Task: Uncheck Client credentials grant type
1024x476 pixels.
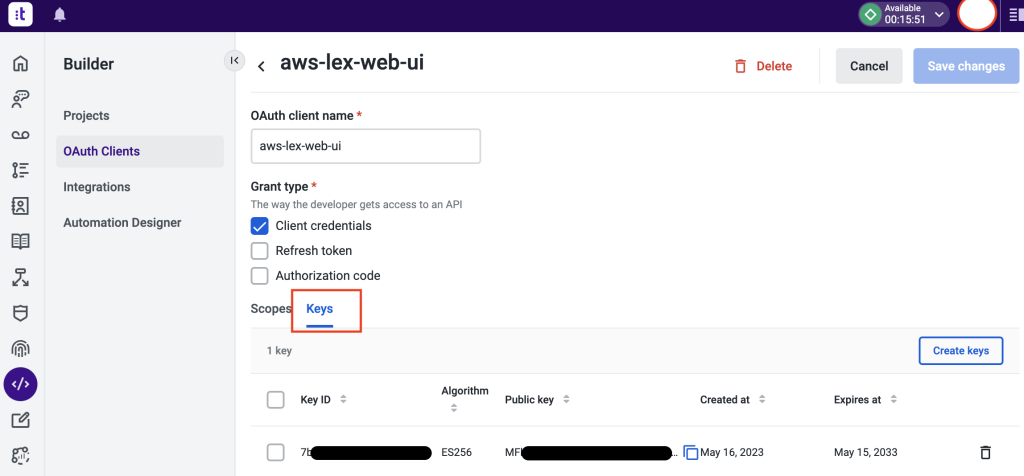Action: click(x=260, y=226)
